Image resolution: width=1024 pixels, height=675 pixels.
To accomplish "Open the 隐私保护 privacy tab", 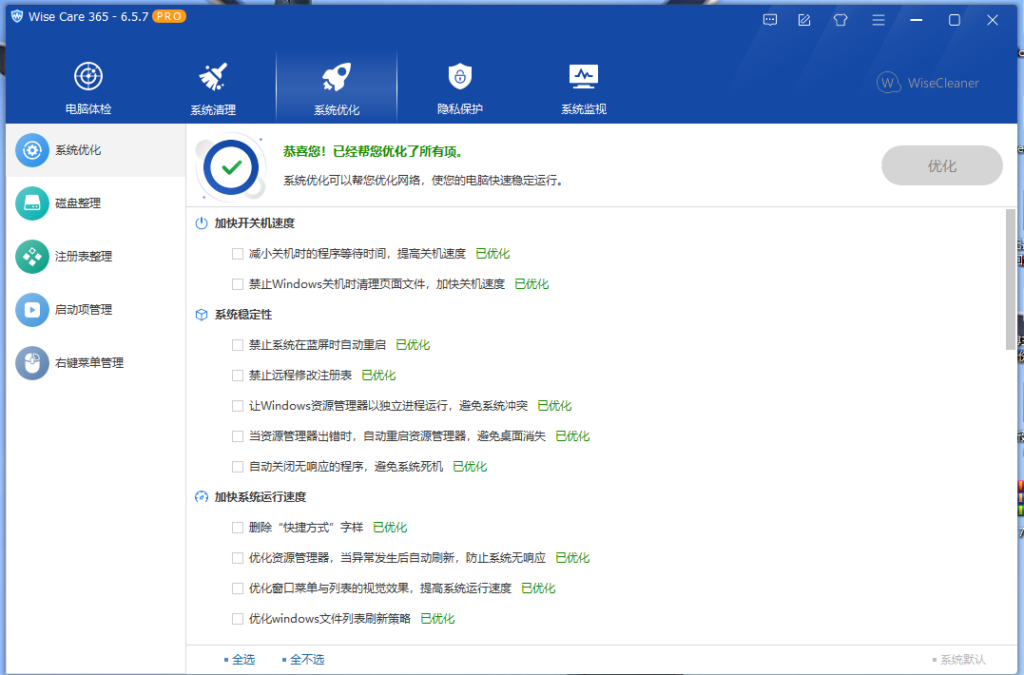I will tap(460, 88).
